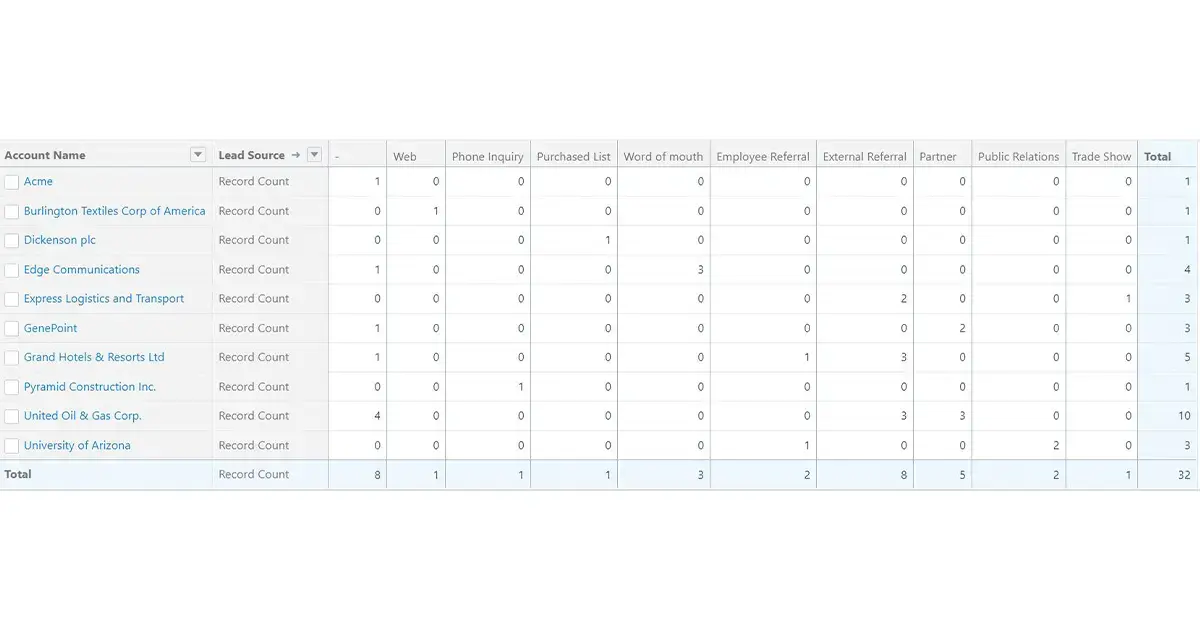Open the Acme account link
The height and width of the screenshot is (630, 1200).
click(40, 181)
